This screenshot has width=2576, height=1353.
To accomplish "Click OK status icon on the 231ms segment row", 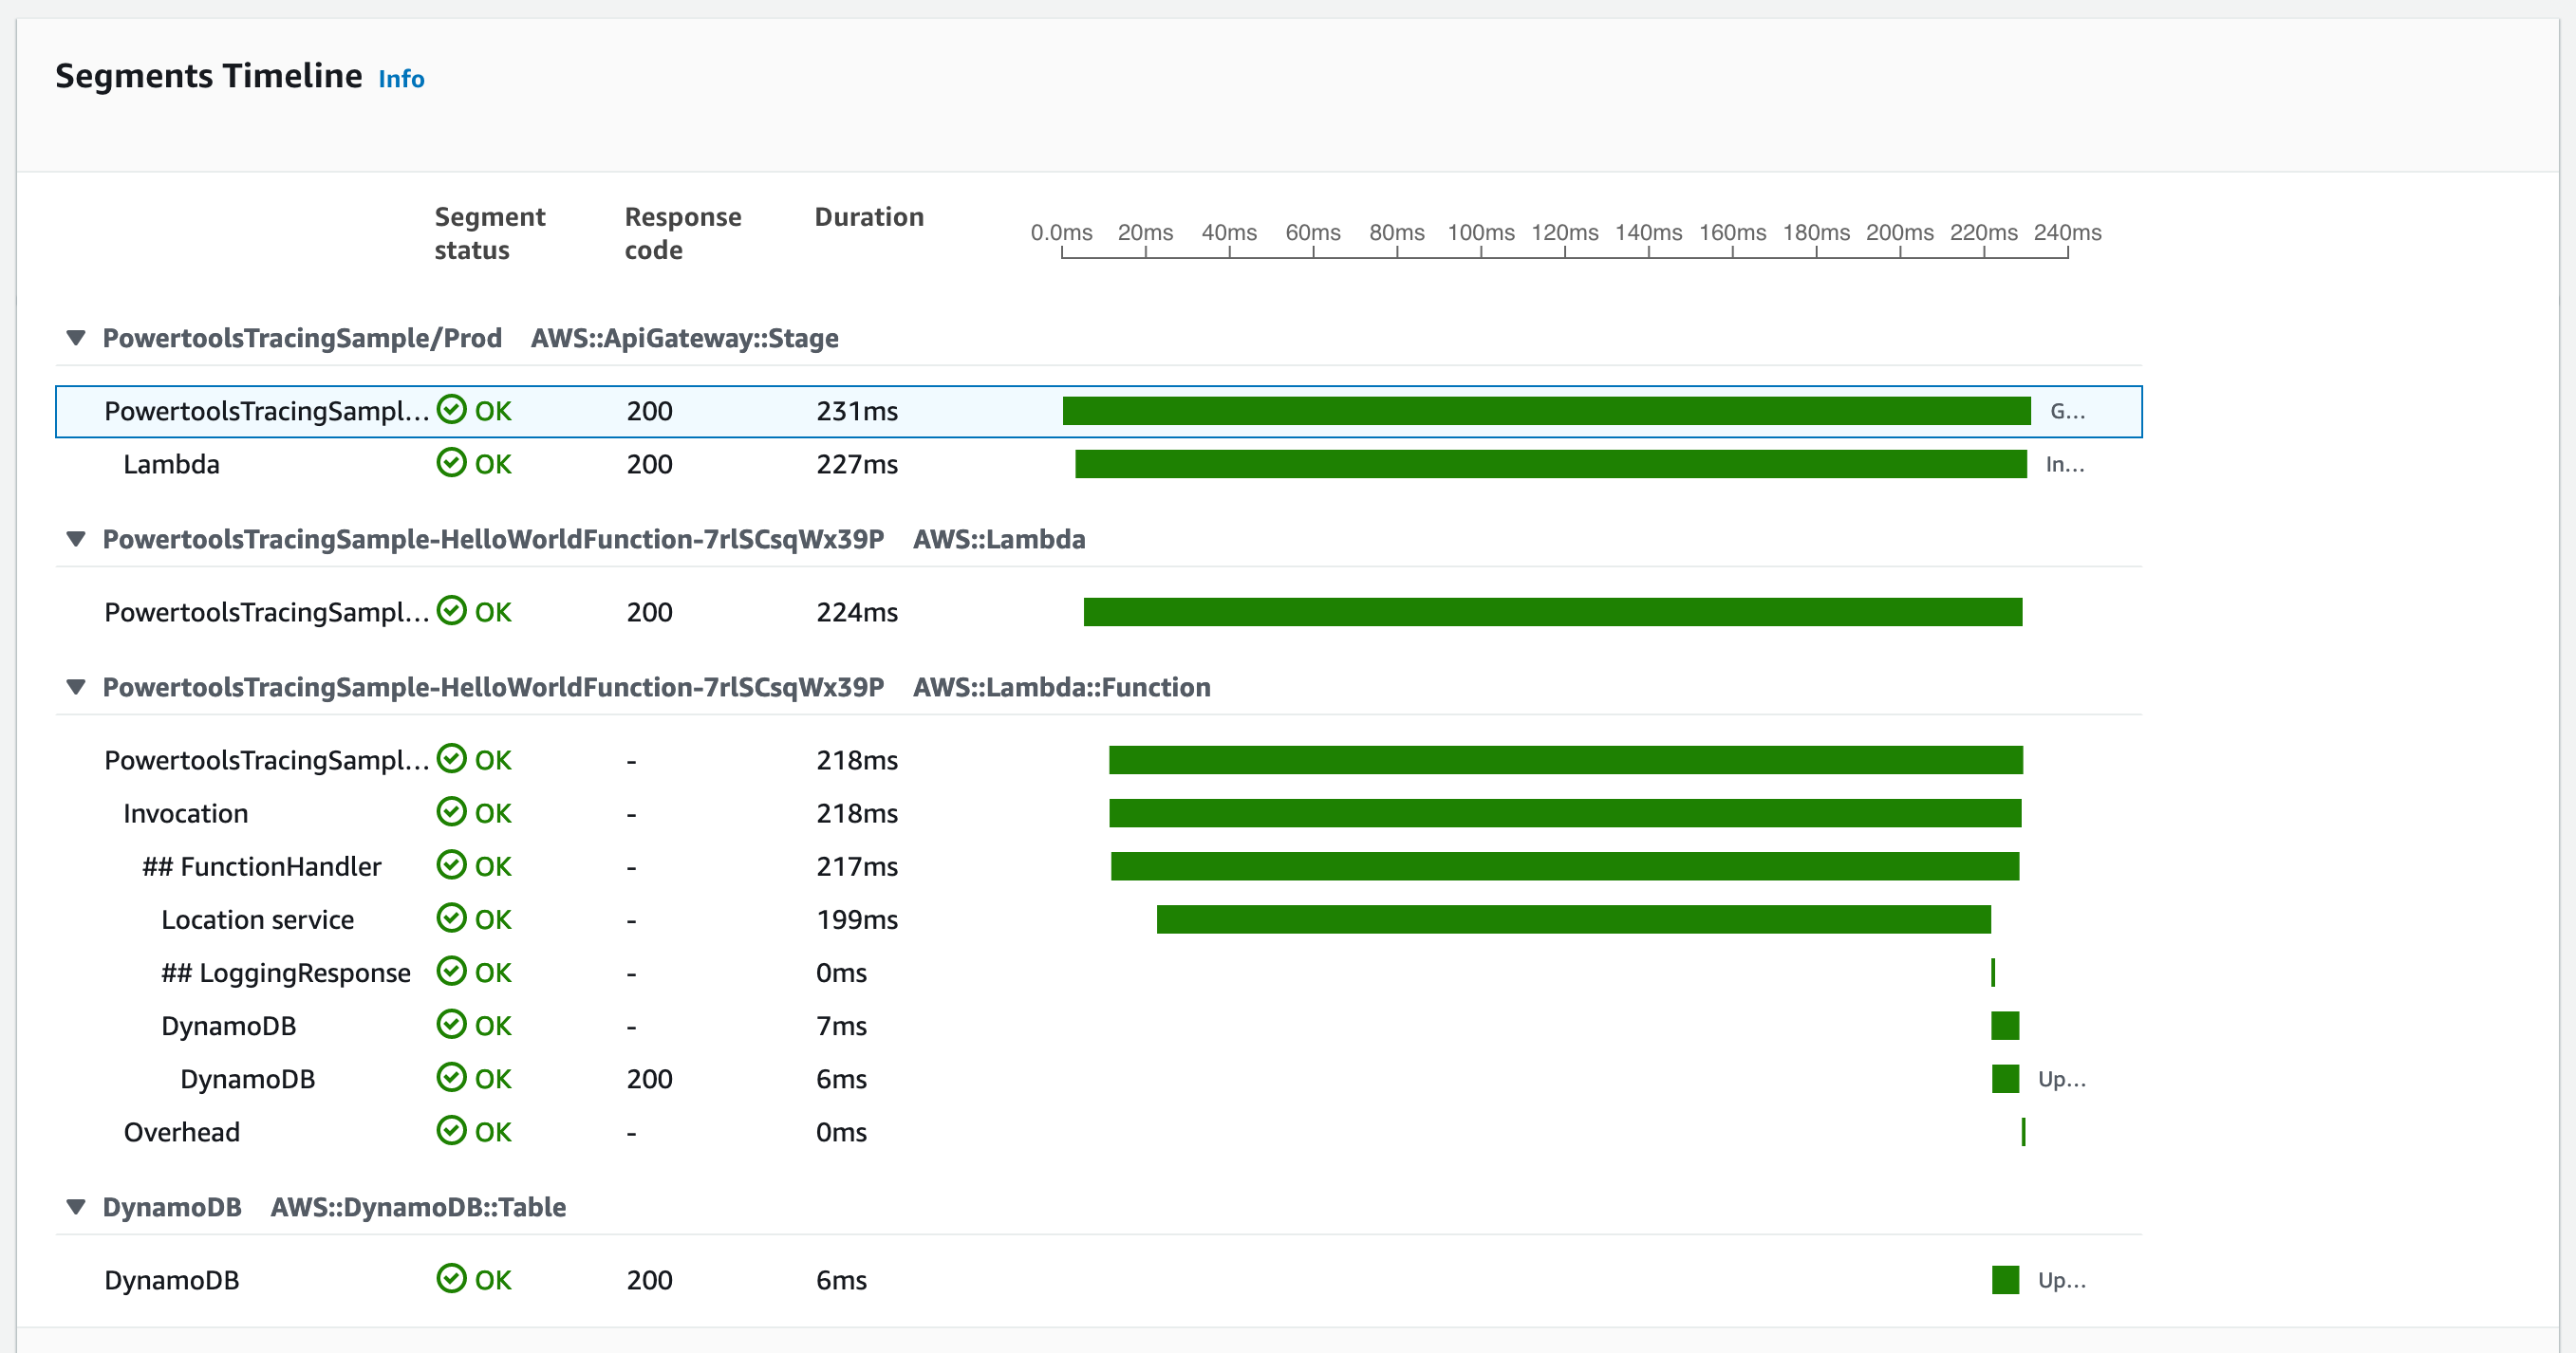I will [451, 410].
